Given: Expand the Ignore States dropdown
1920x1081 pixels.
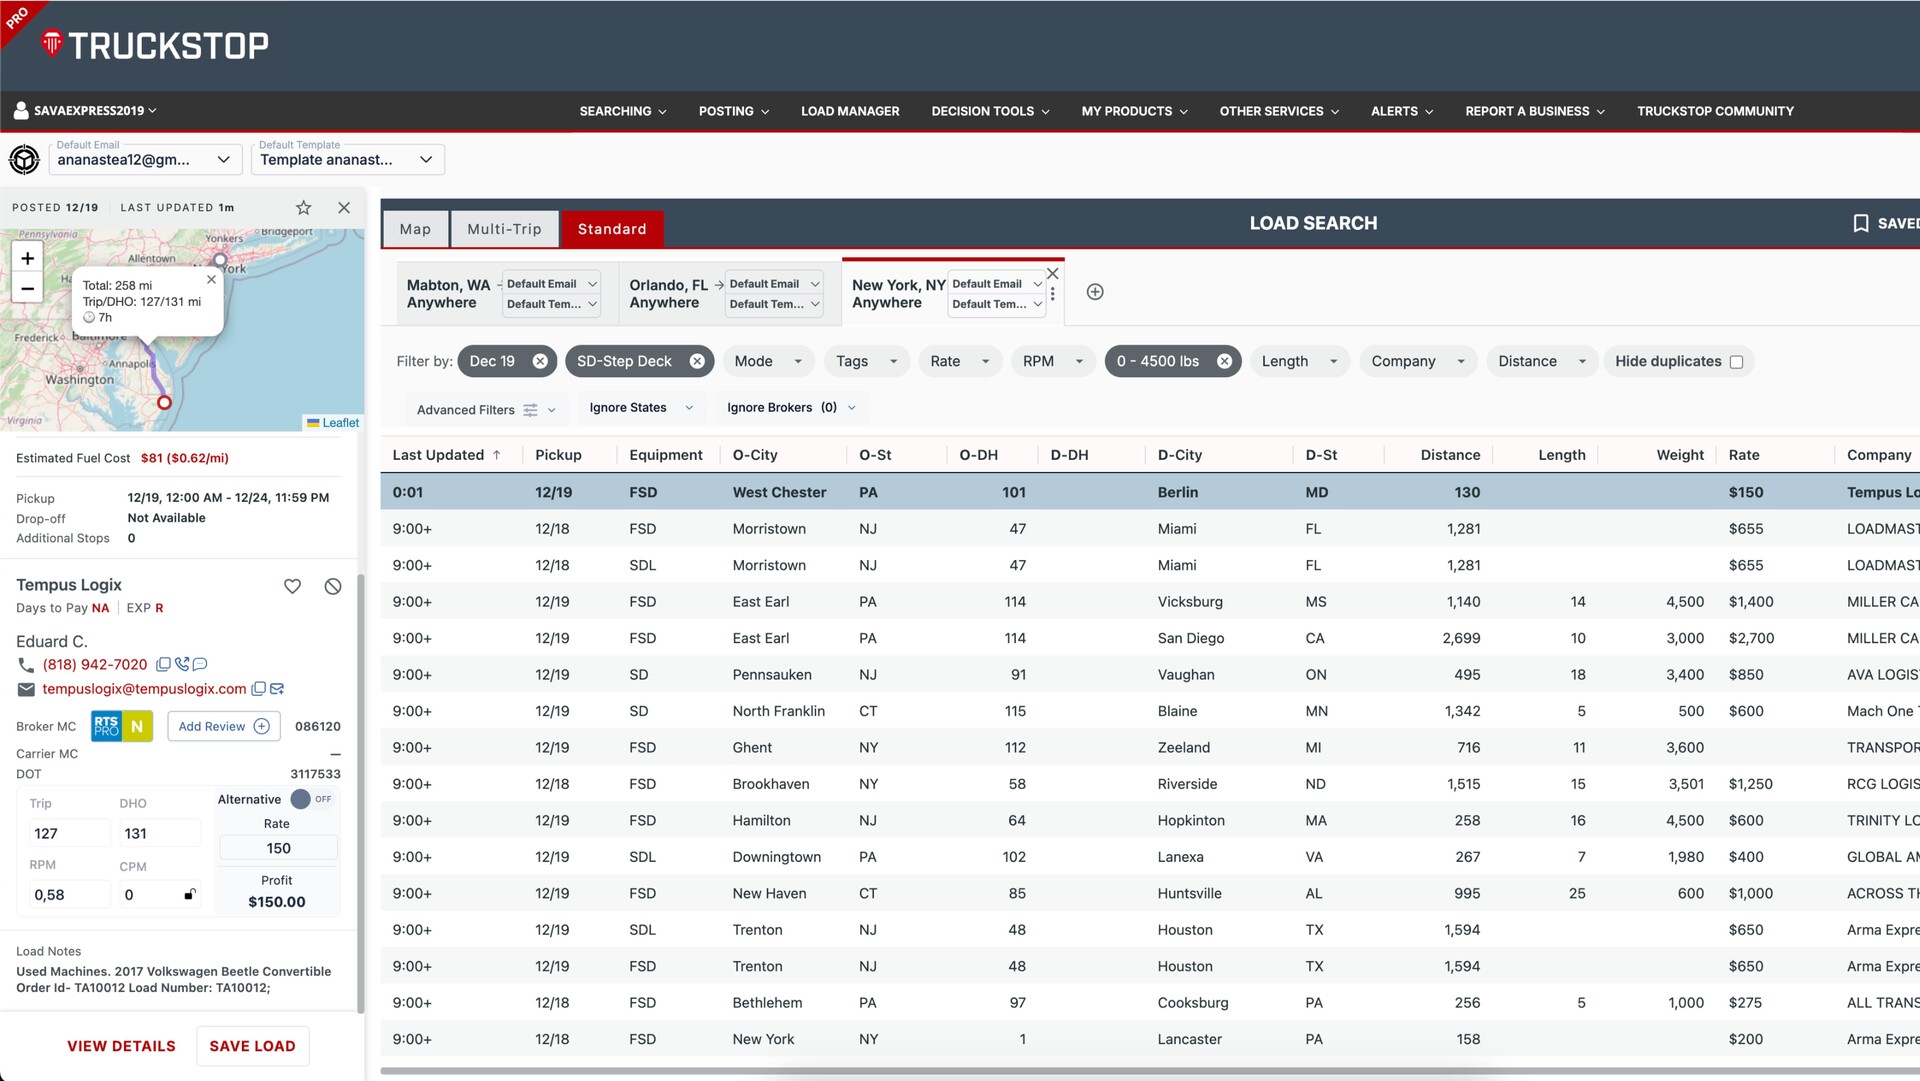Looking at the screenshot, I should [640, 408].
